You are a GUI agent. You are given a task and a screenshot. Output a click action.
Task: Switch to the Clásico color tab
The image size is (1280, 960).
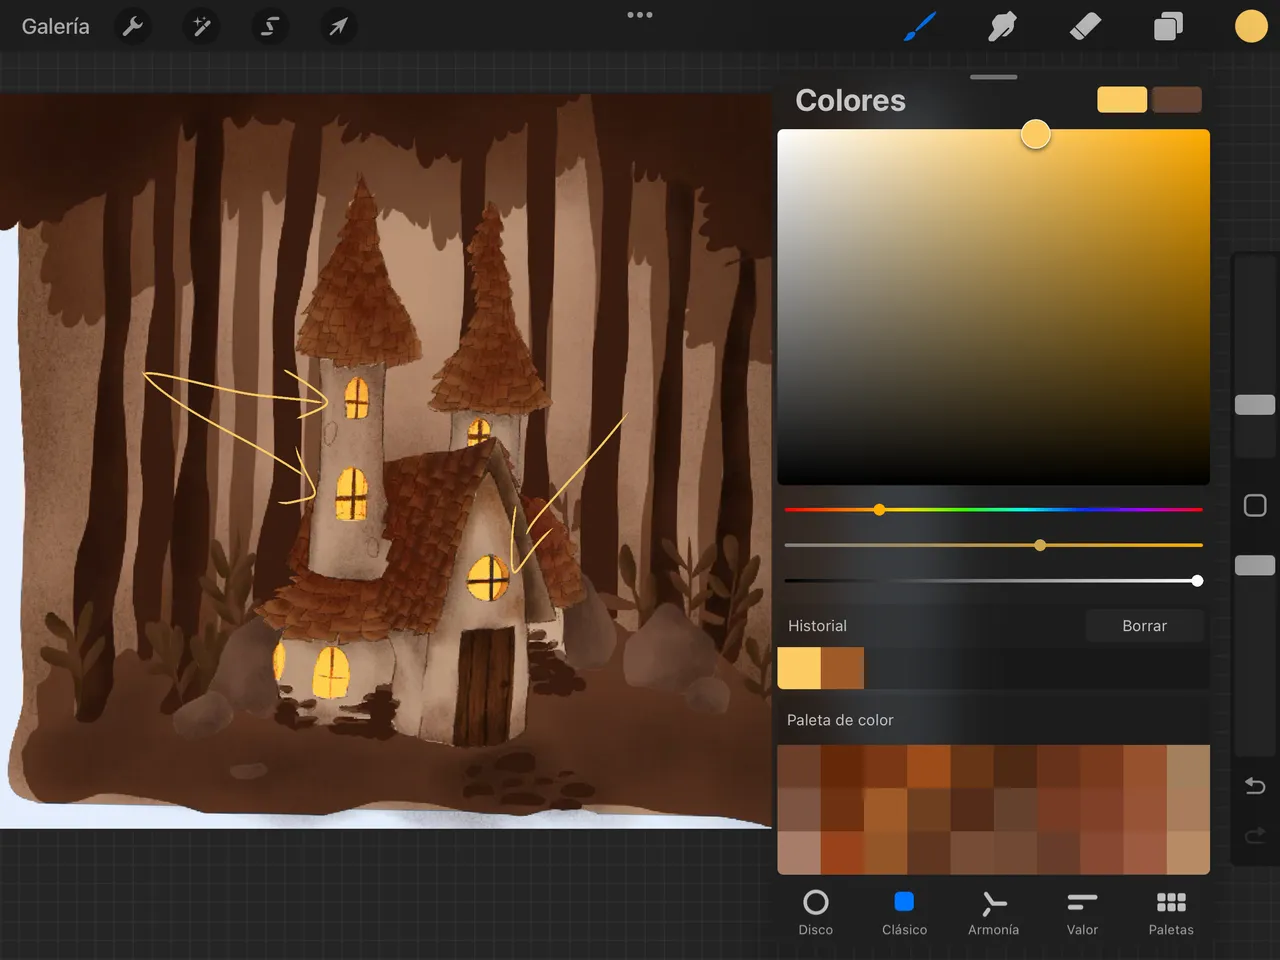pyautogui.click(x=904, y=913)
